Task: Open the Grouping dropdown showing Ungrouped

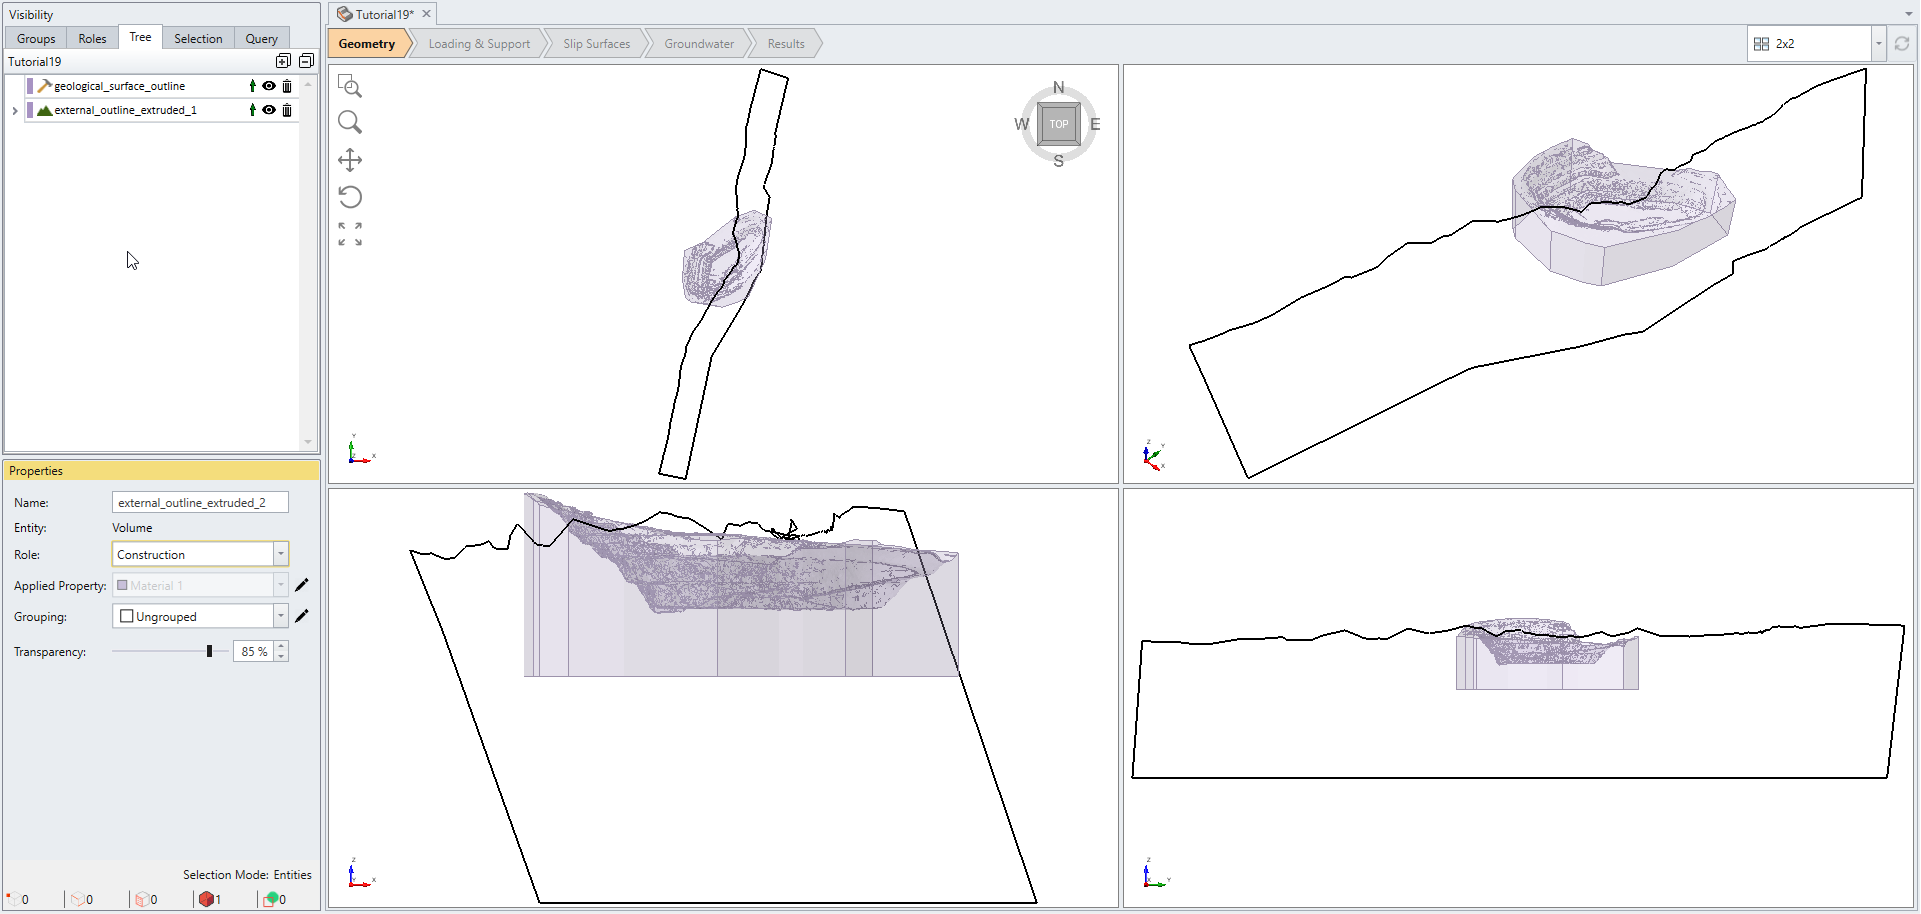Action: click(x=280, y=616)
